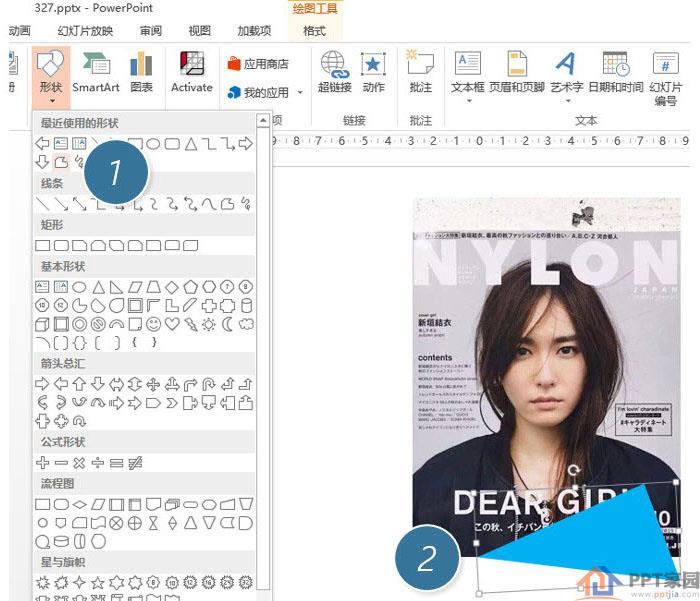
Task: Select the diamond in 基本形状
Action: point(172,287)
